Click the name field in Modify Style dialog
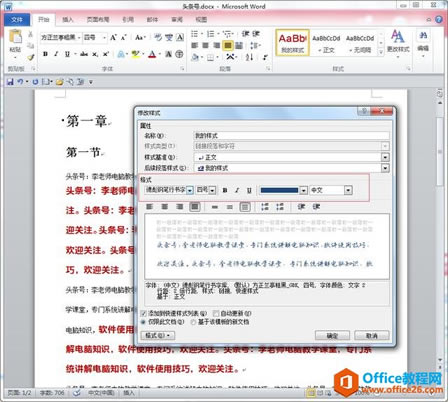Screen dimensions: 448x402 291,136
